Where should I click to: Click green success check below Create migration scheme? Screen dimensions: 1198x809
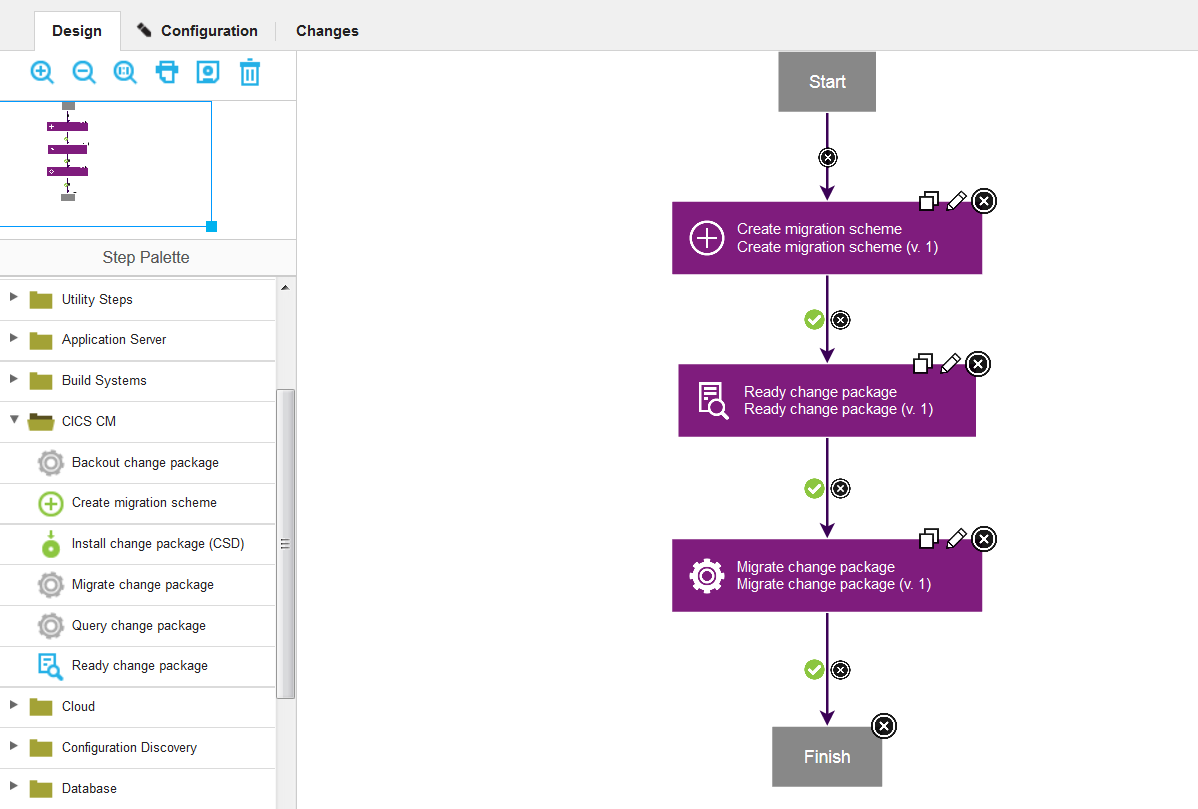tap(814, 319)
